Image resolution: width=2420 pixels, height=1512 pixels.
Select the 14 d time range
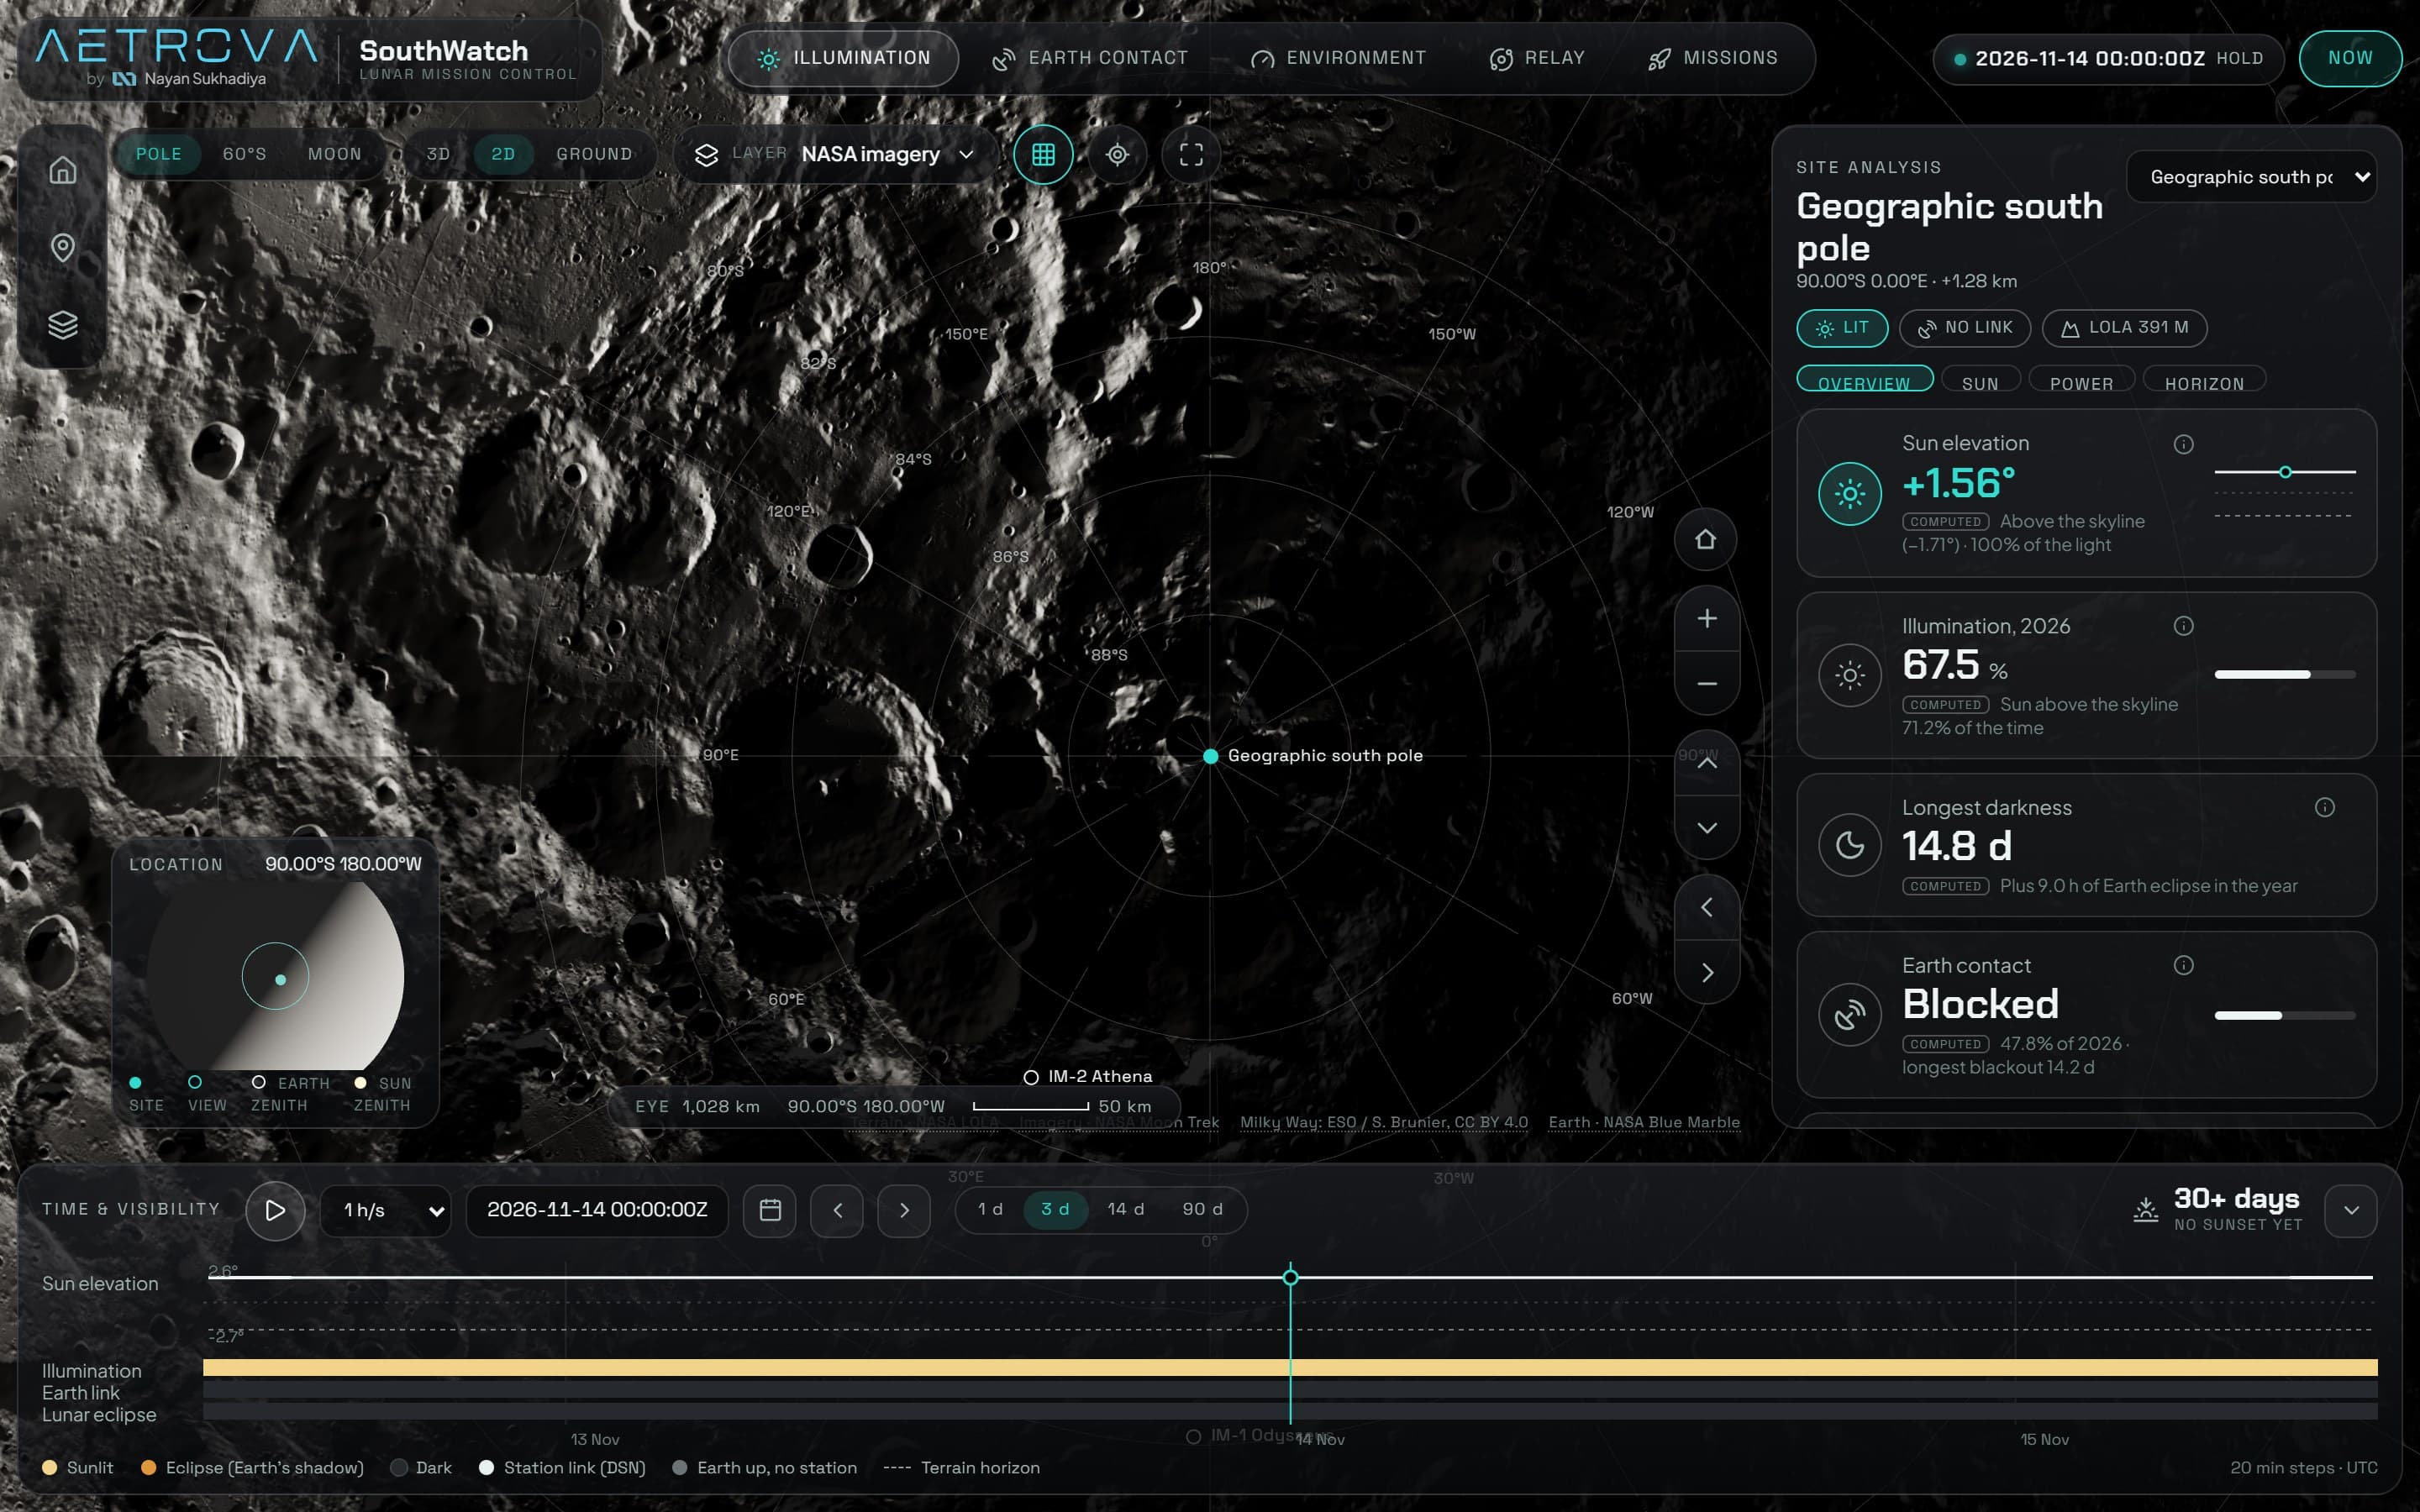(x=1125, y=1209)
